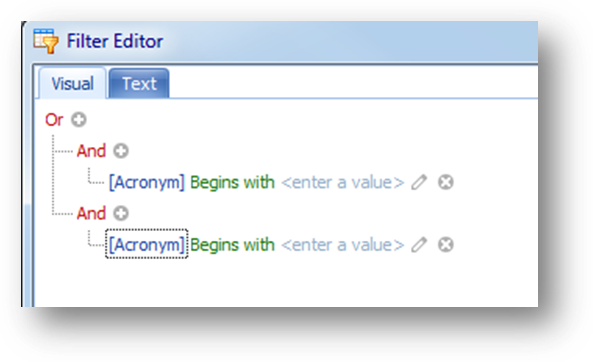The image size is (593, 362).
Task: Remove the second Acronym condition
Action: pos(446,244)
